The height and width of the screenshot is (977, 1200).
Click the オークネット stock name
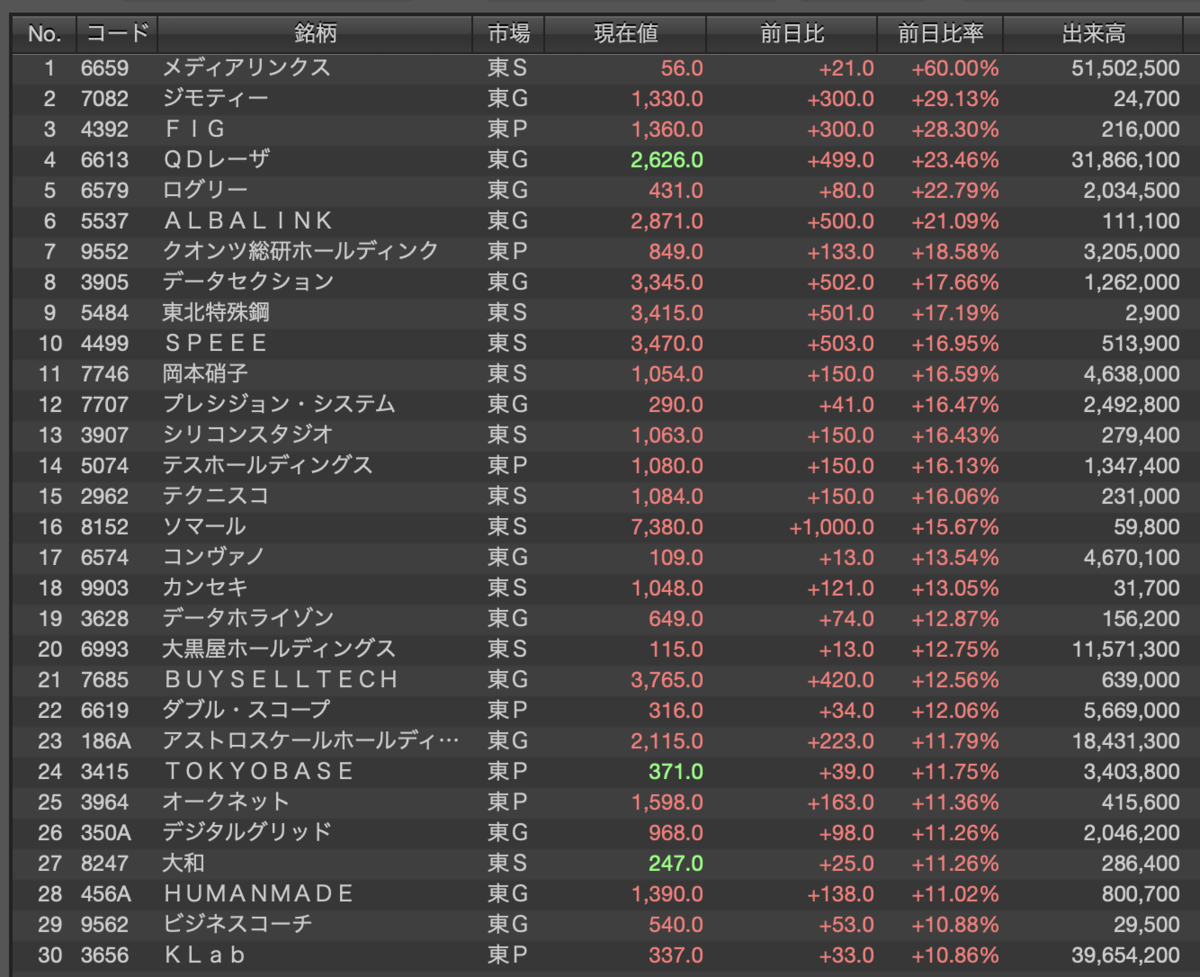point(226,802)
